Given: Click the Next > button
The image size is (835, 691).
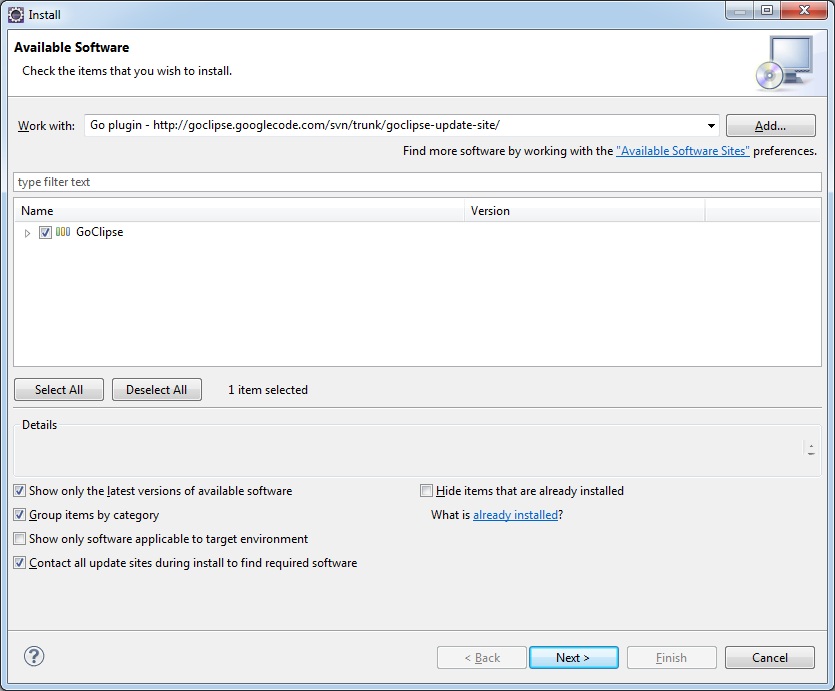Looking at the screenshot, I should click(x=574, y=657).
